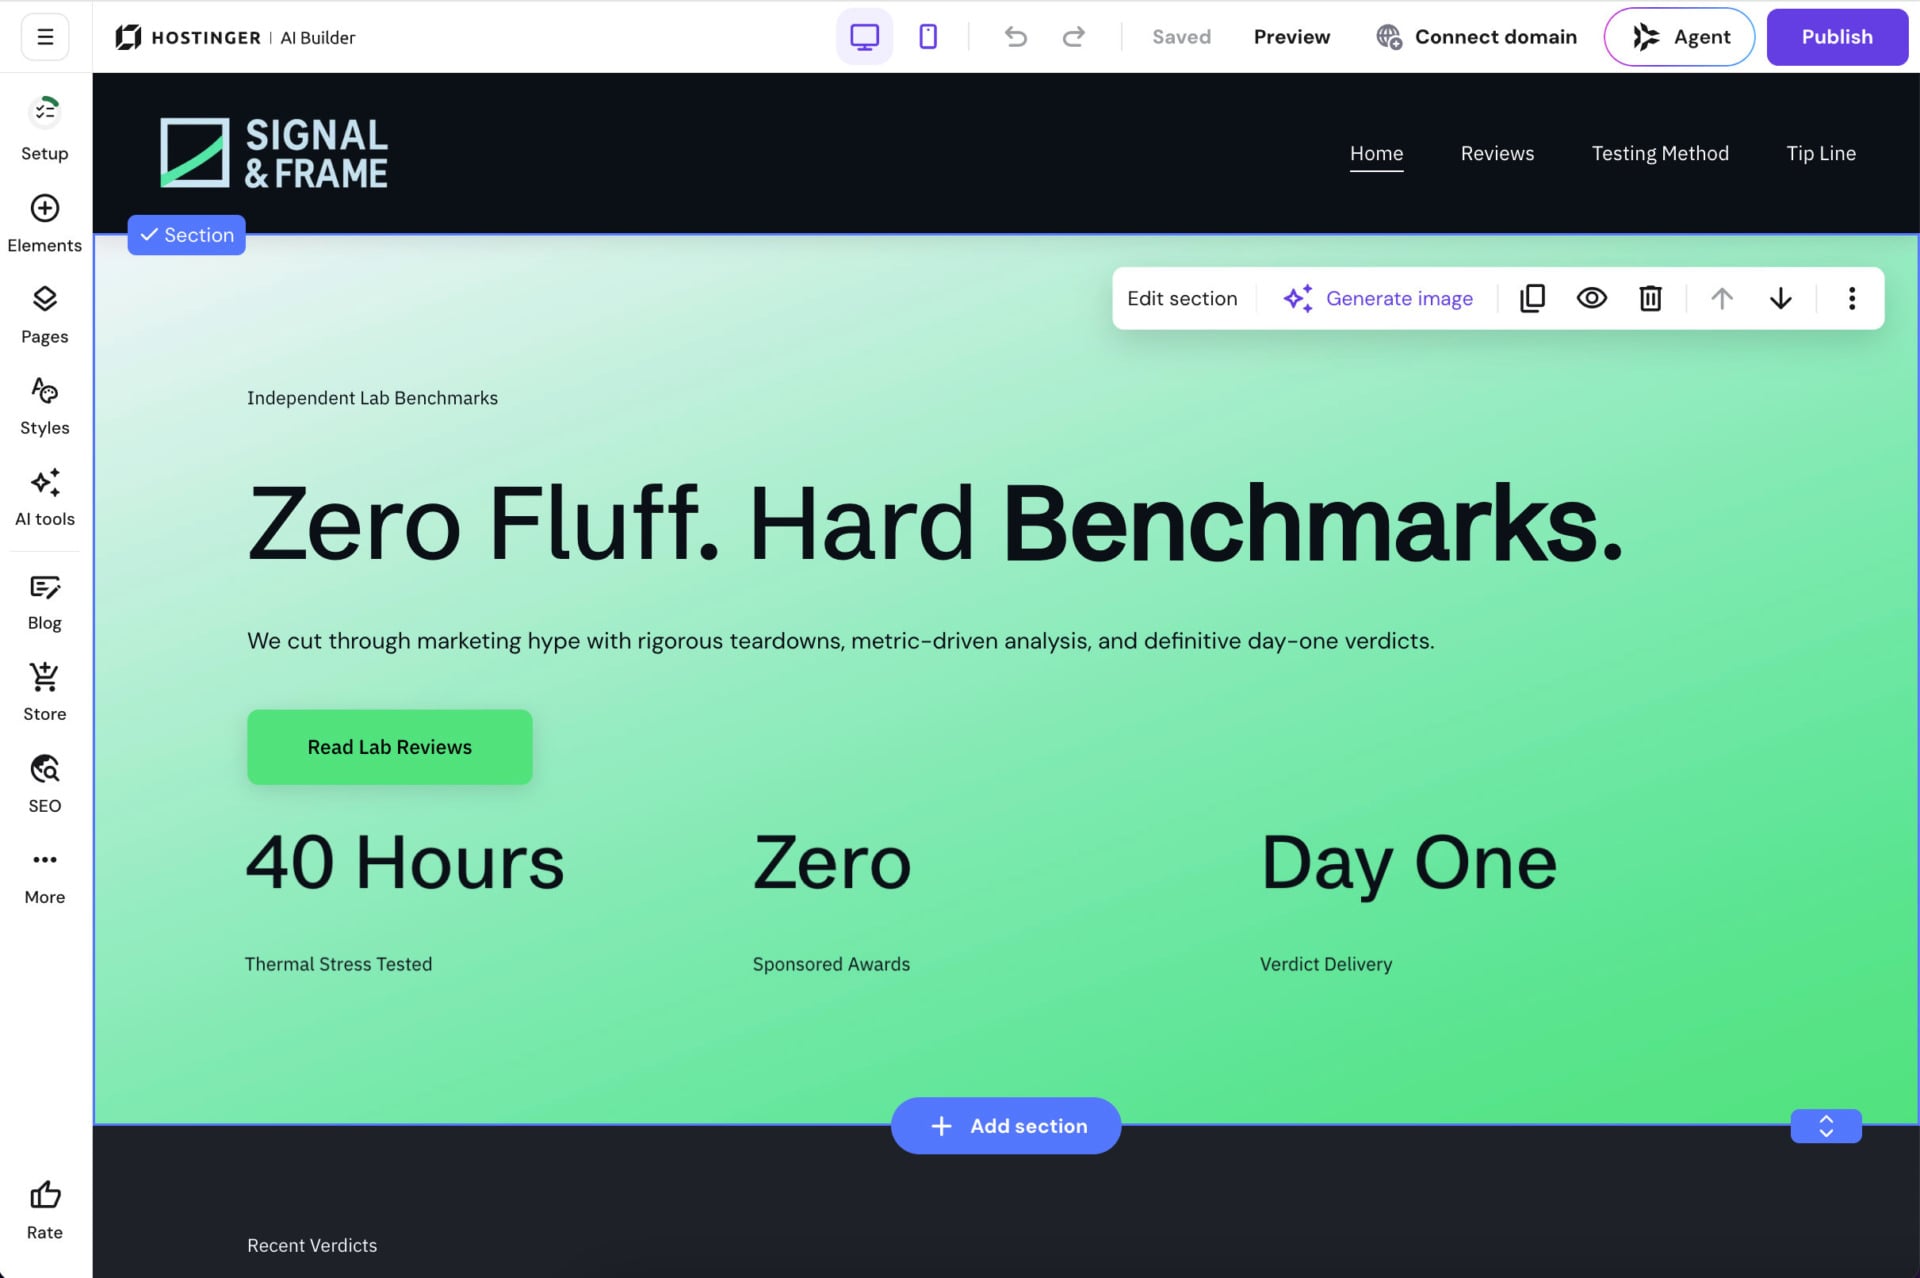Select the Signal & Frame logo
The width and height of the screenshot is (1920, 1278).
tap(274, 153)
